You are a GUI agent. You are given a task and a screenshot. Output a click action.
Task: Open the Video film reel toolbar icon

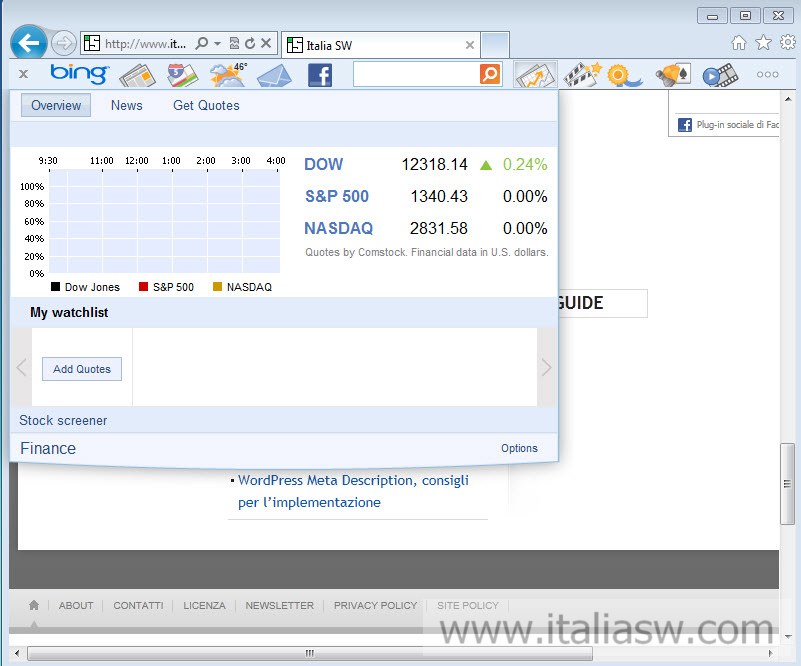[x=720, y=75]
